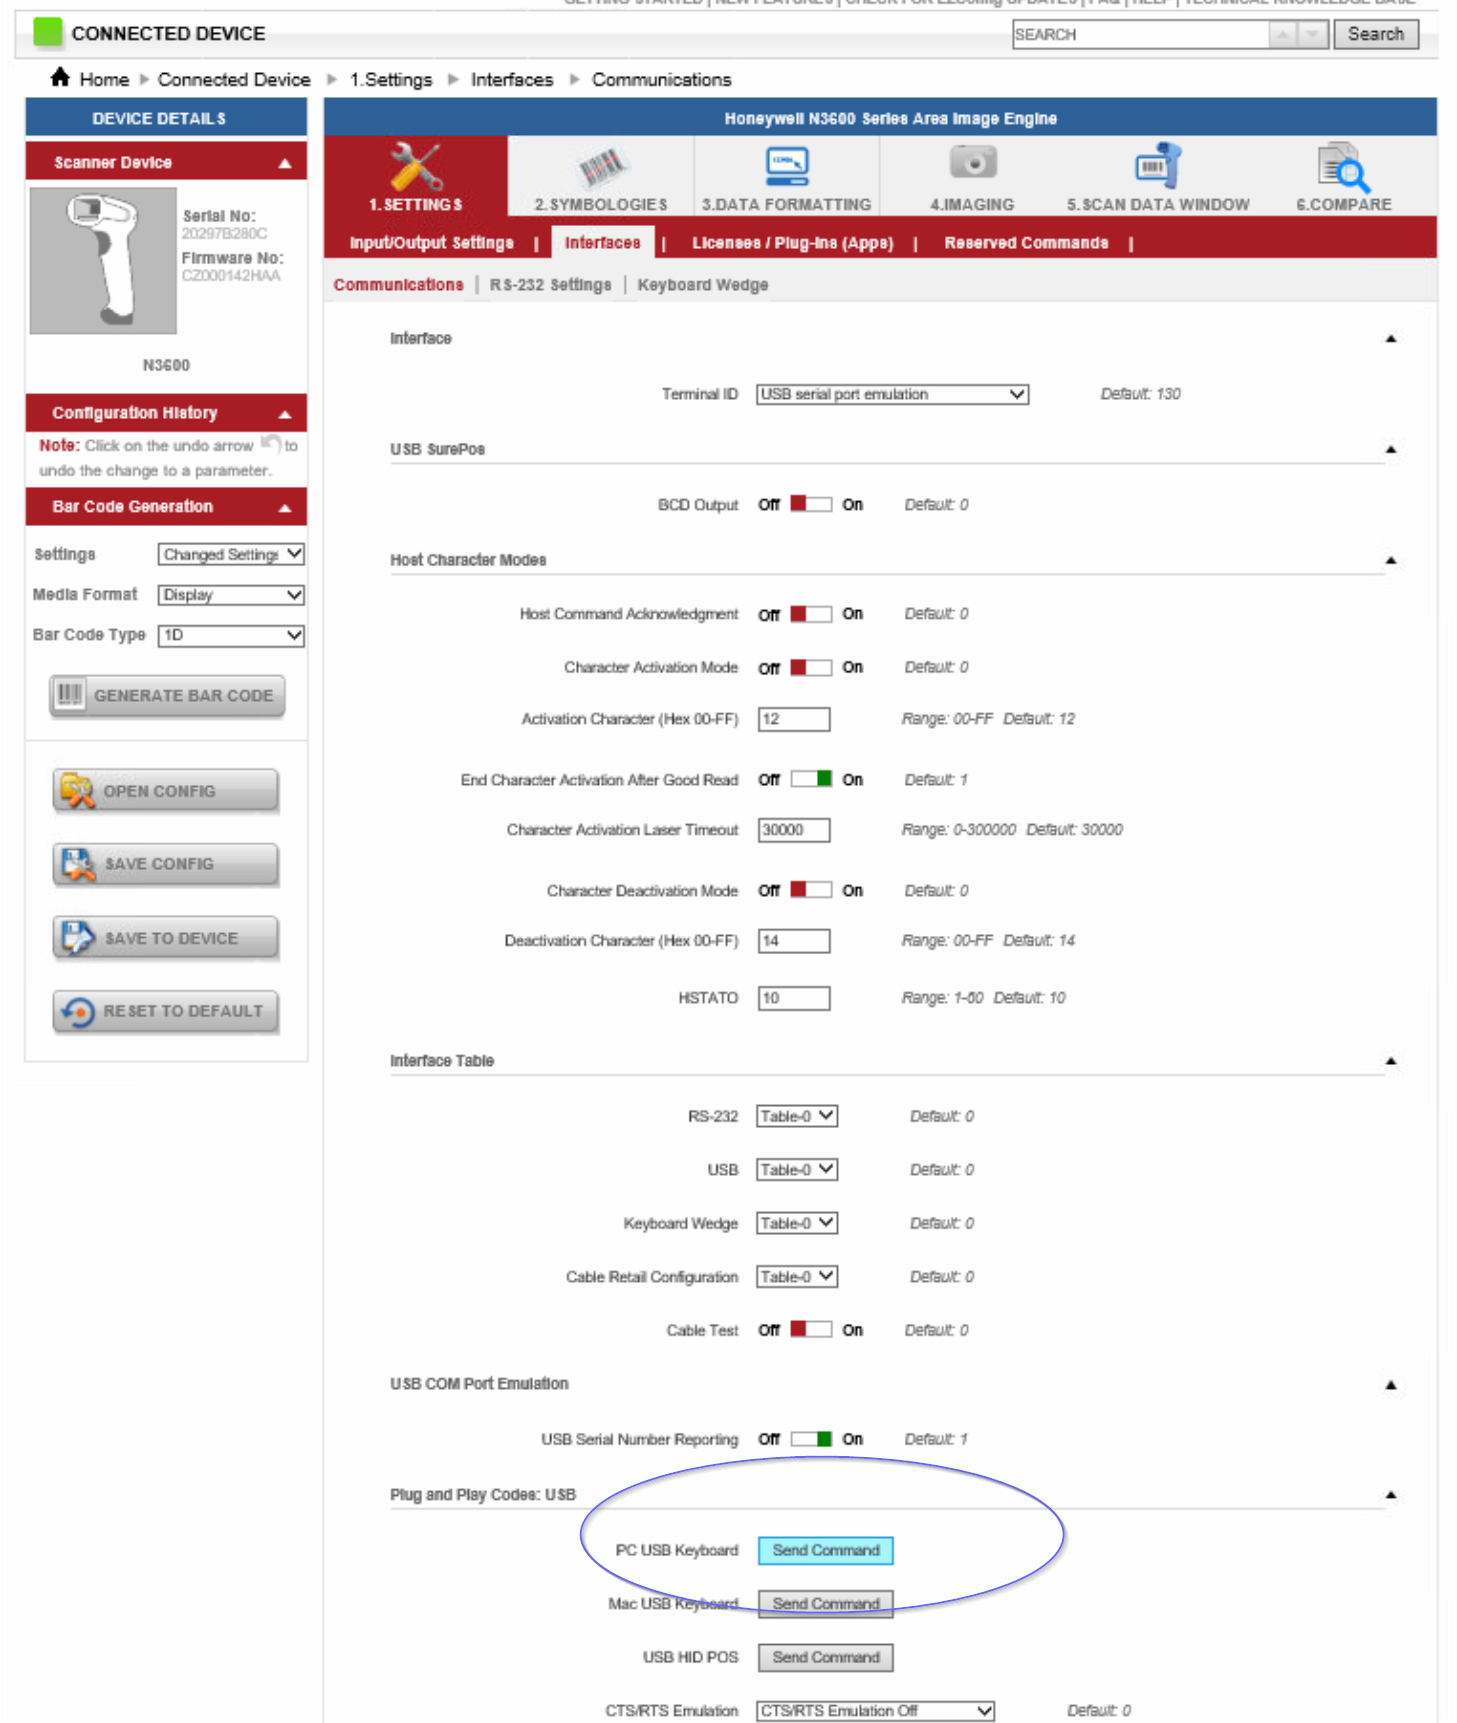Open the Keyboard Wedge table dropdown
Image resolution: width=1457 pixels, height=1723 pixels.
797,1223
